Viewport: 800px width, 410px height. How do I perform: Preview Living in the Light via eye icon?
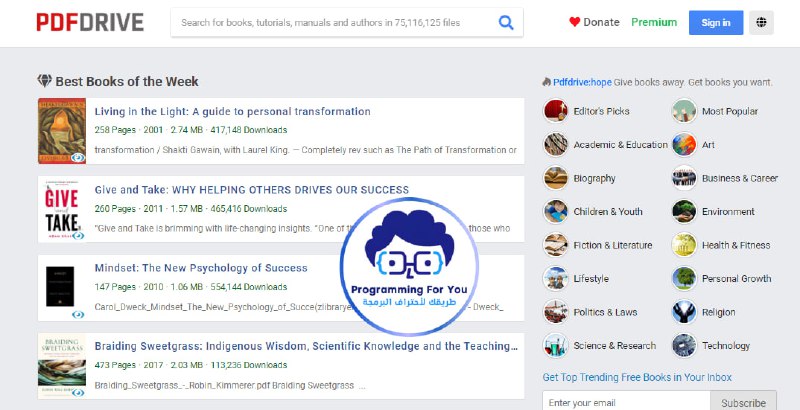coord(78,158)
